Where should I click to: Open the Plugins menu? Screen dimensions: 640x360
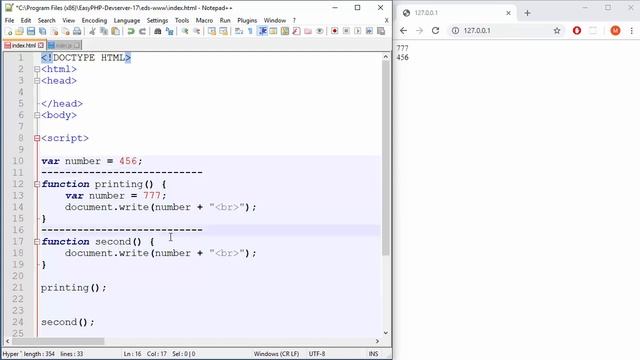pos(247,20)
